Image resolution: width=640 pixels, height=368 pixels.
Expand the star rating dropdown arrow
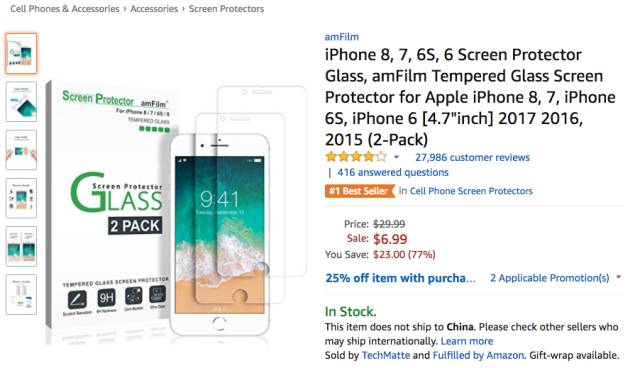[x=396, y=157]
